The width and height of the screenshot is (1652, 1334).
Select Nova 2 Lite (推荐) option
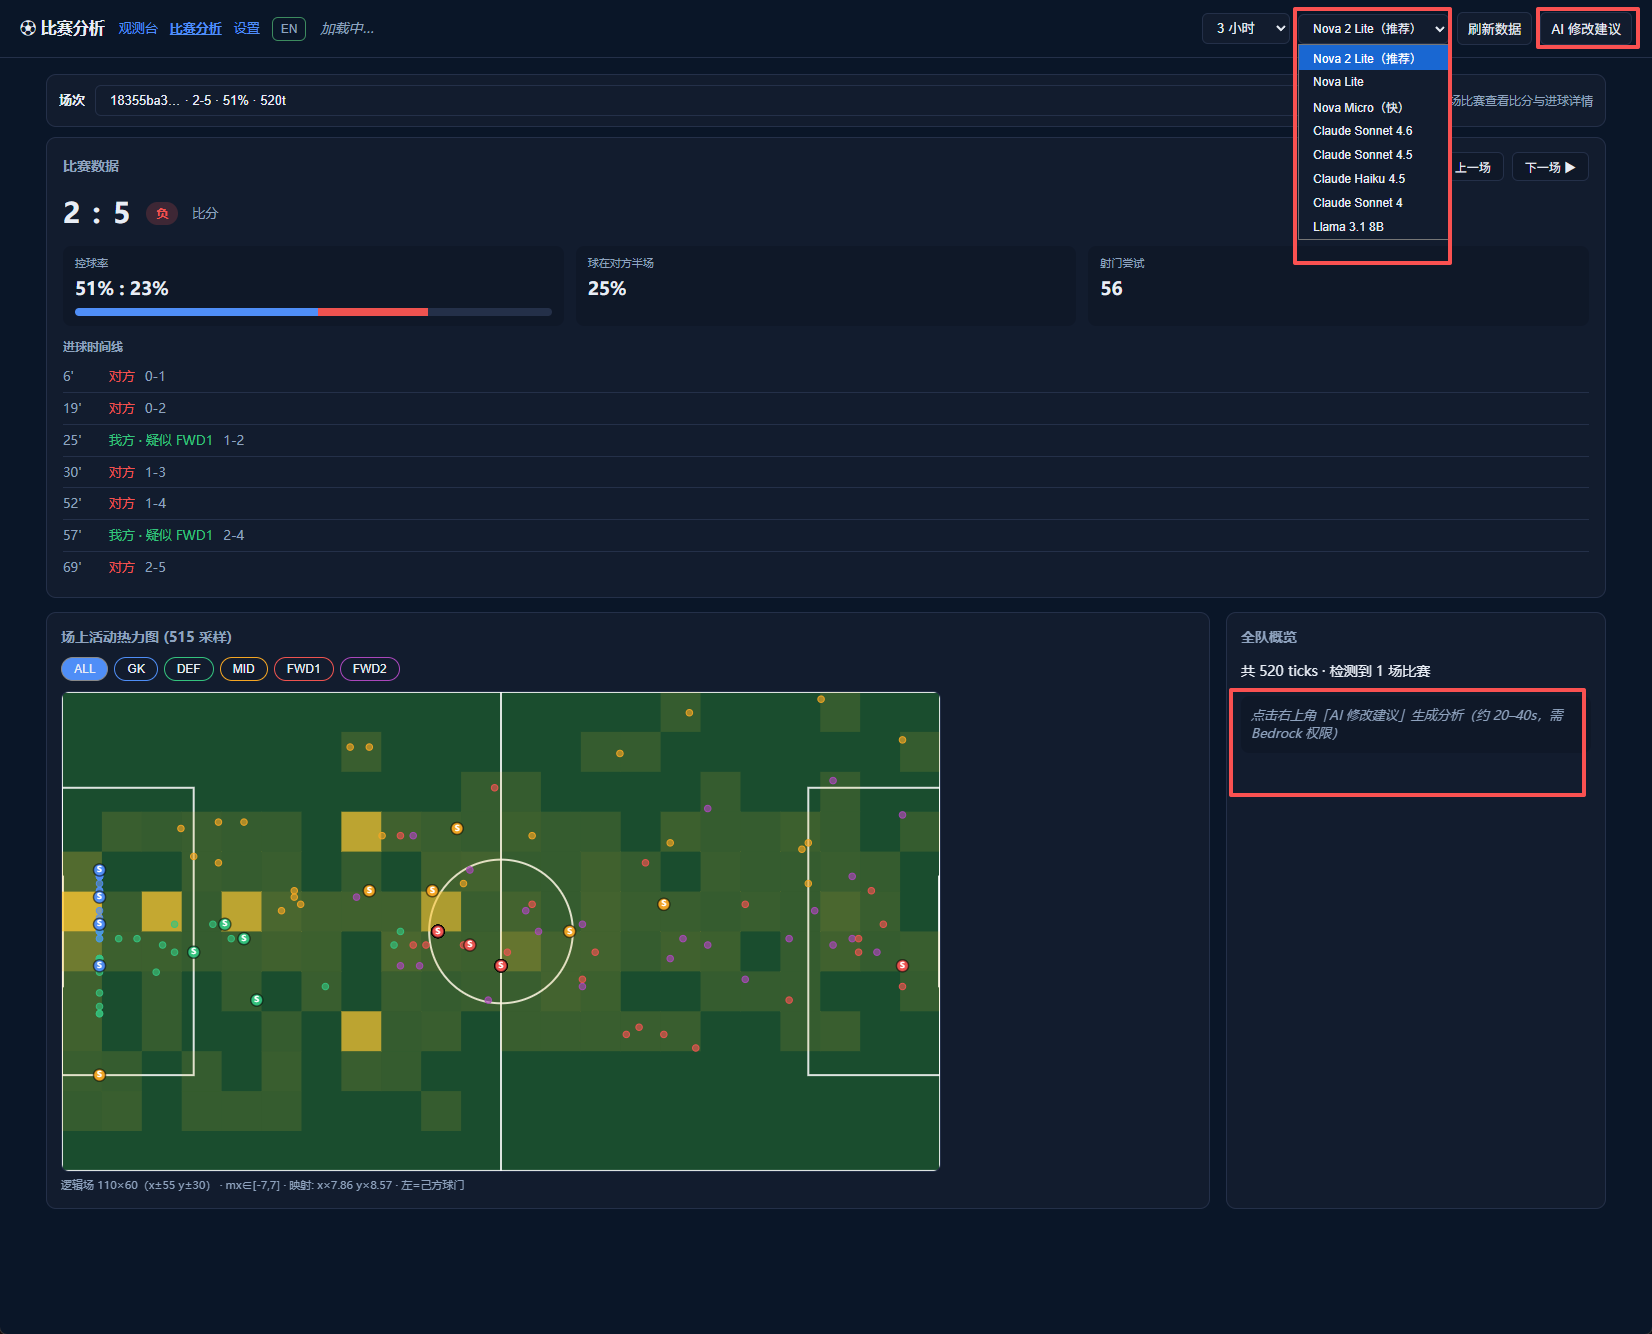pos(1372,58)
